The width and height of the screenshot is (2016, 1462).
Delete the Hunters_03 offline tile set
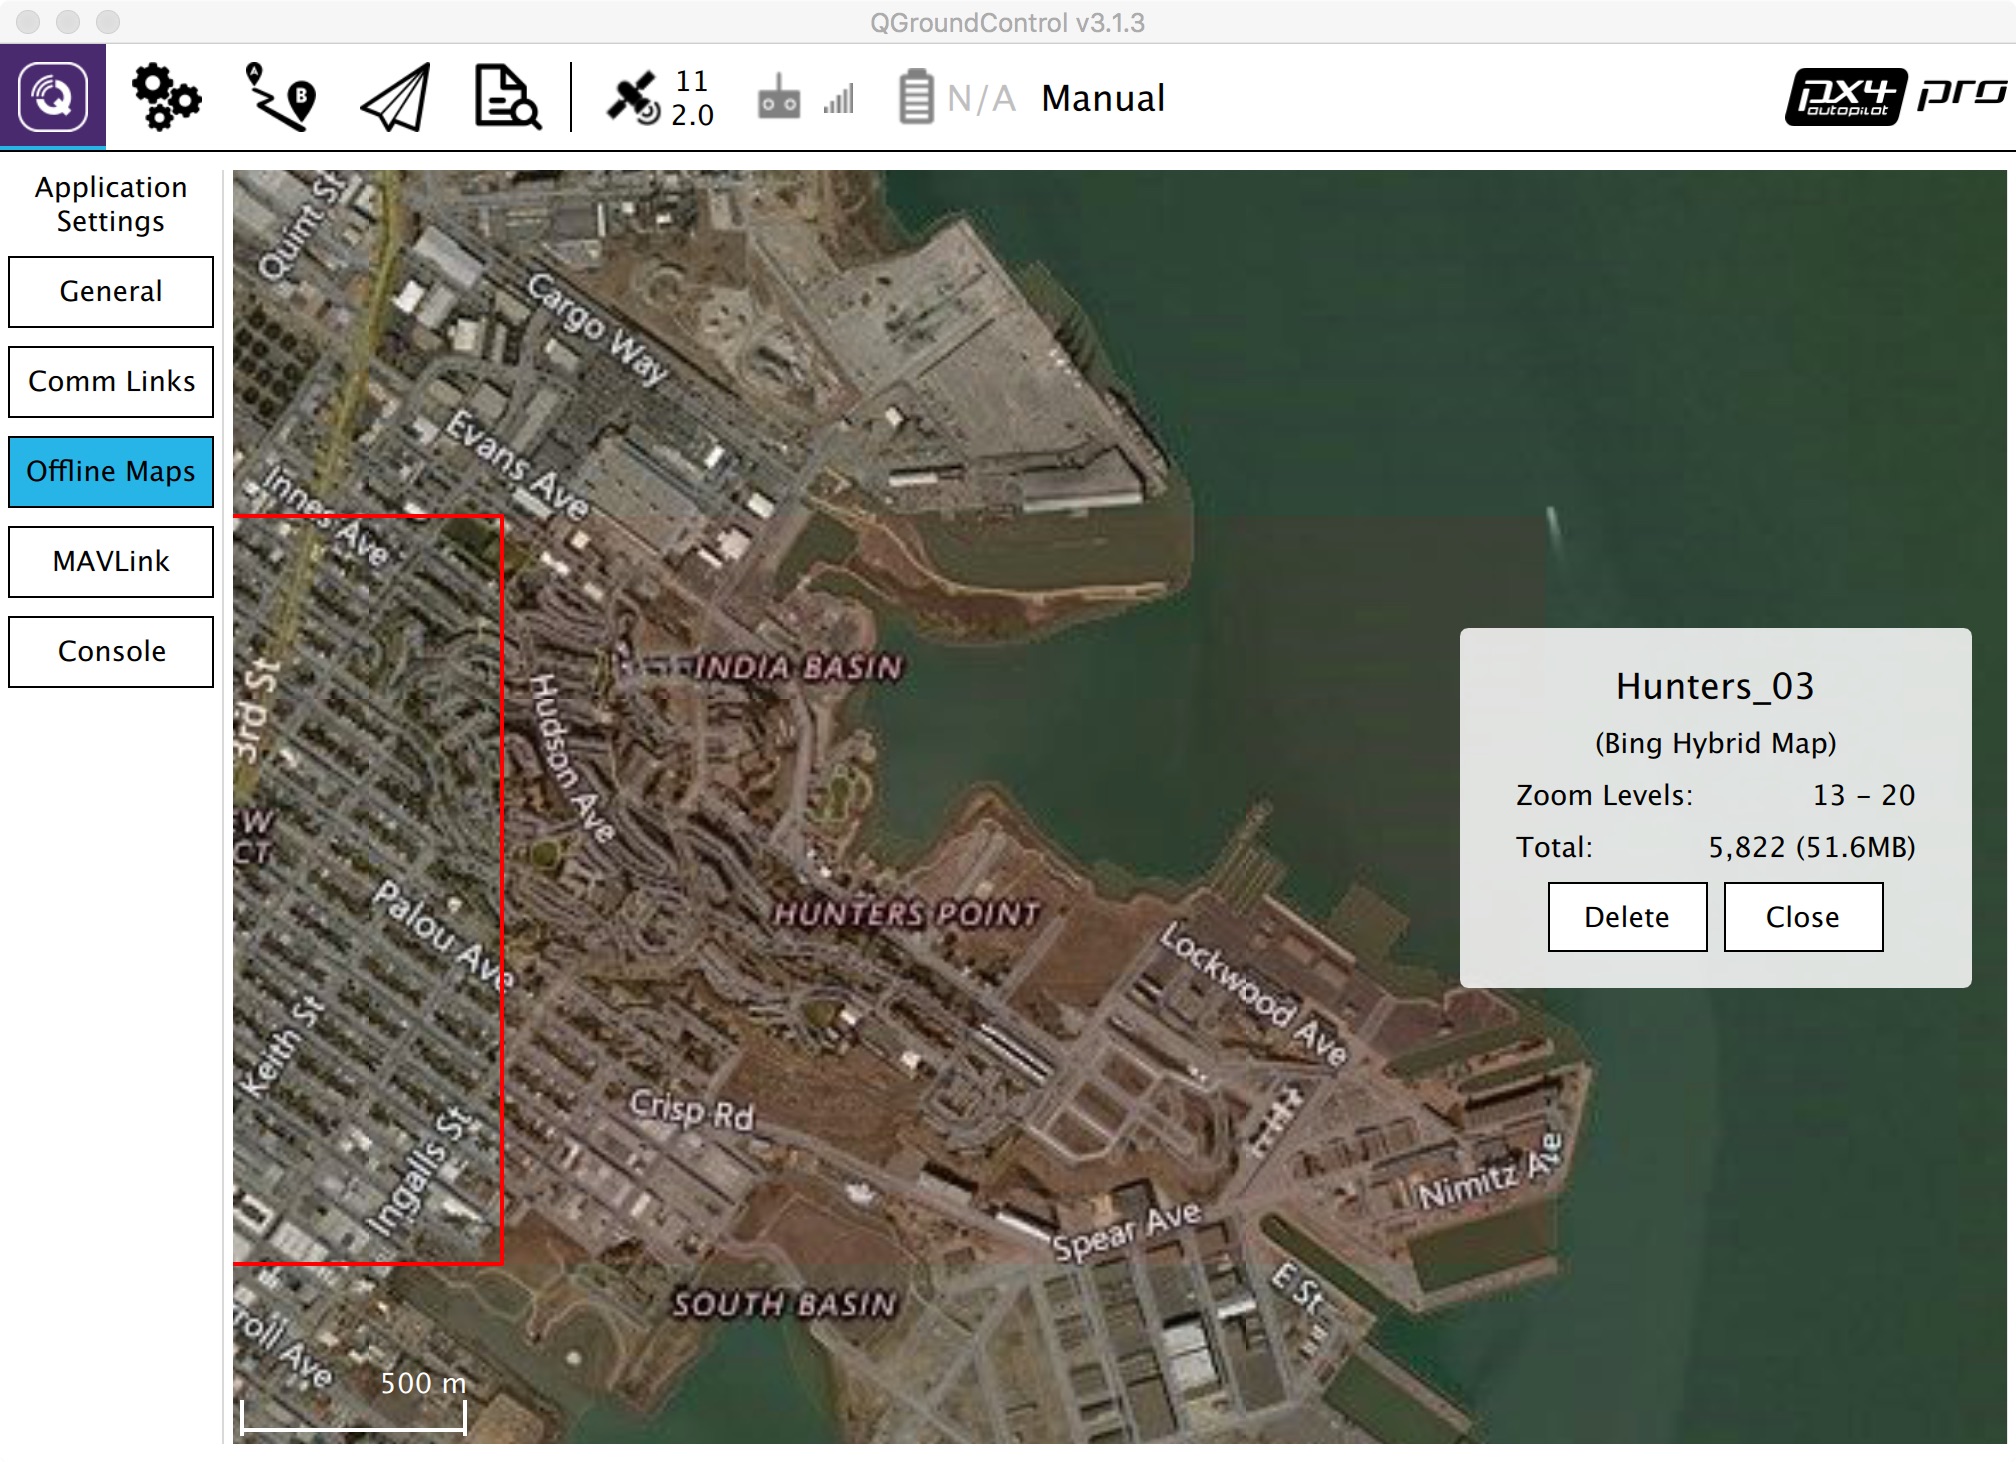point(1627,916)
